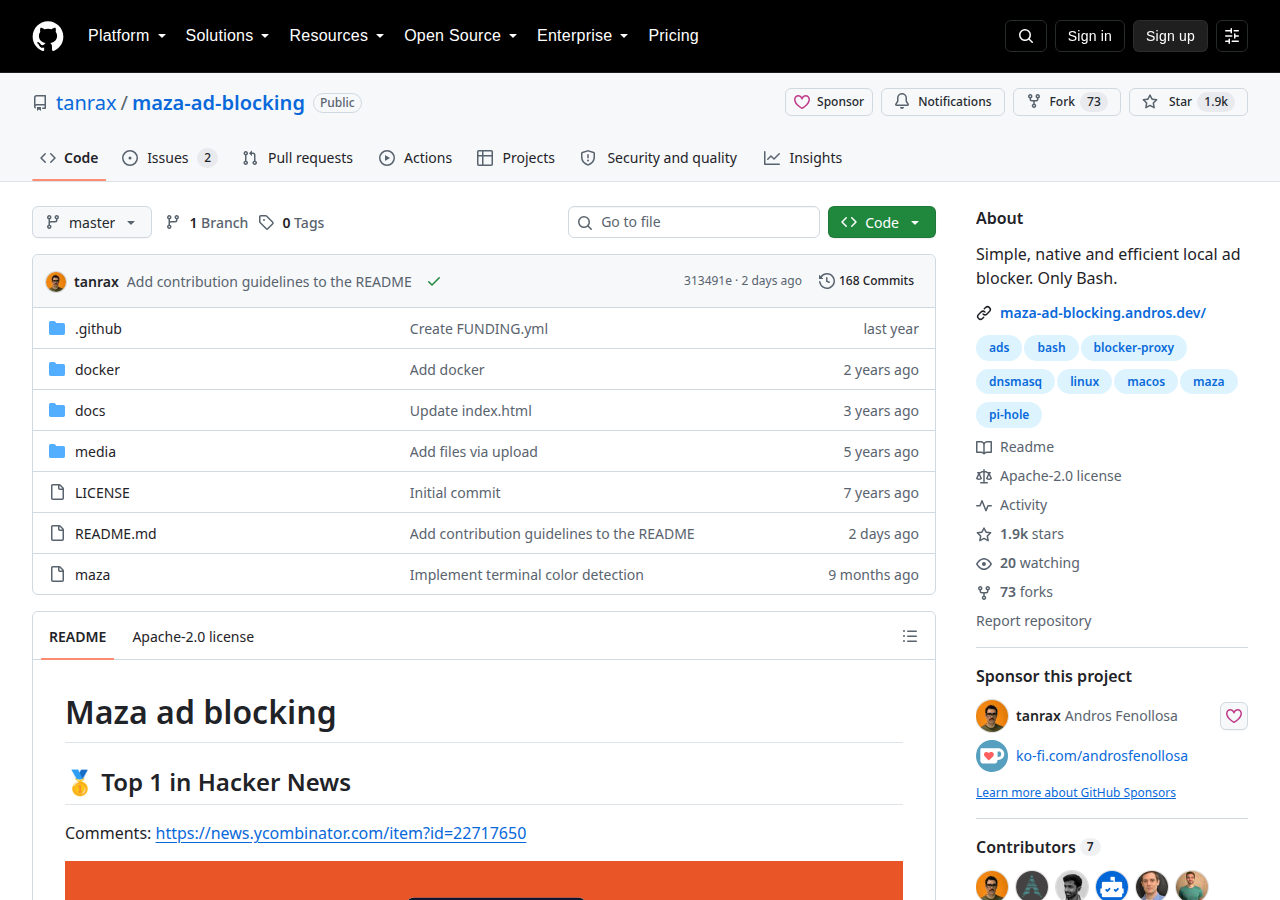Open the Security and quality tab

tap(659, 158)
